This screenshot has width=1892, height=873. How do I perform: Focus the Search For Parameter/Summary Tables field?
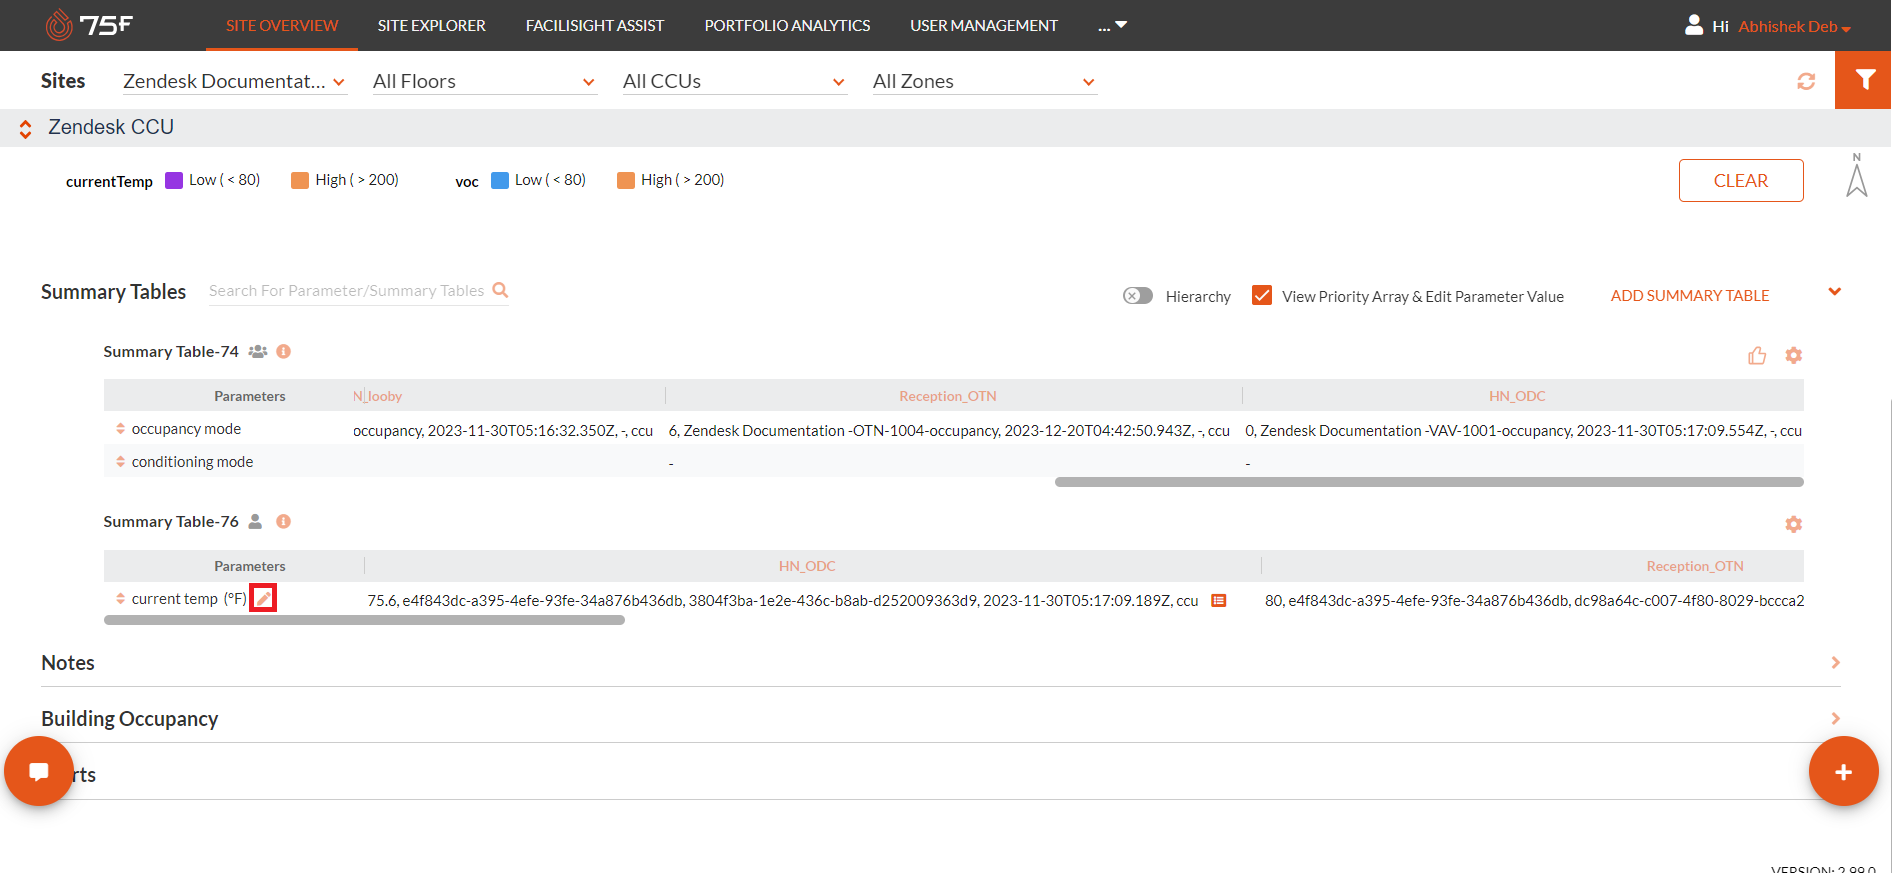pyautogui.click(x=346, y=291)
